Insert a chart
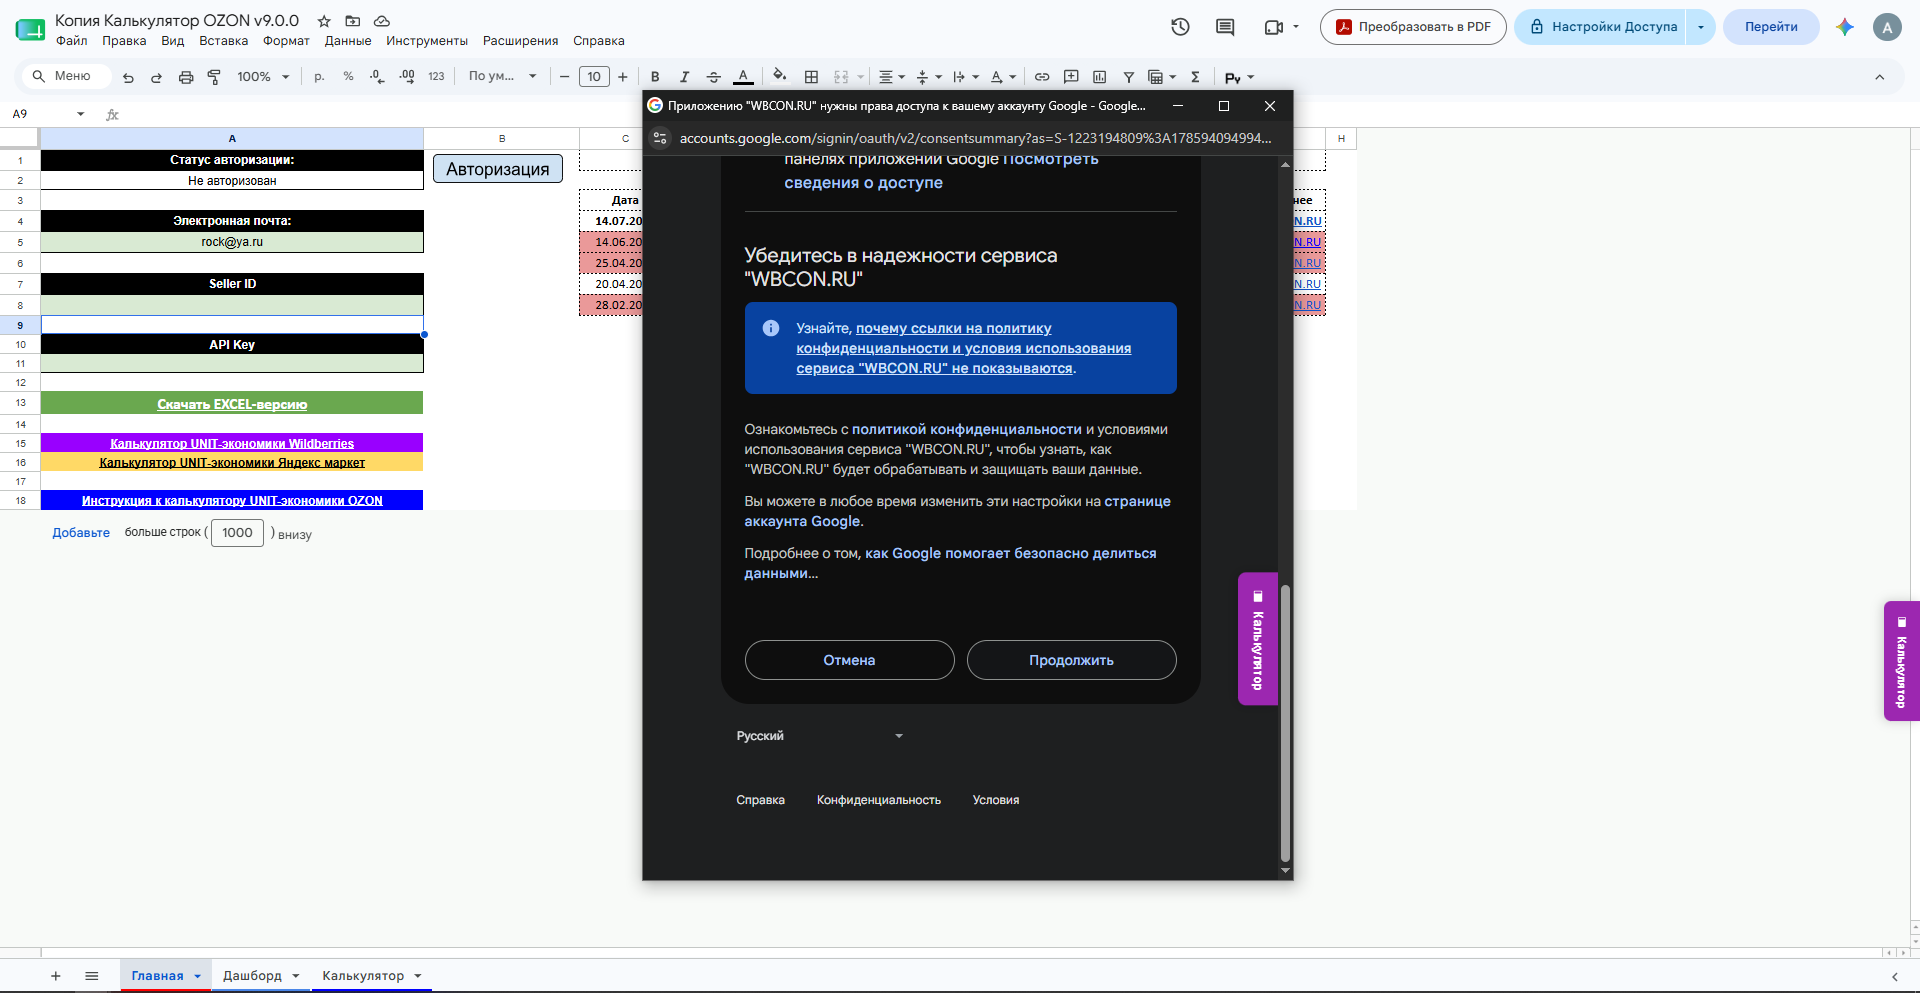 click(x=1100, y=77)
